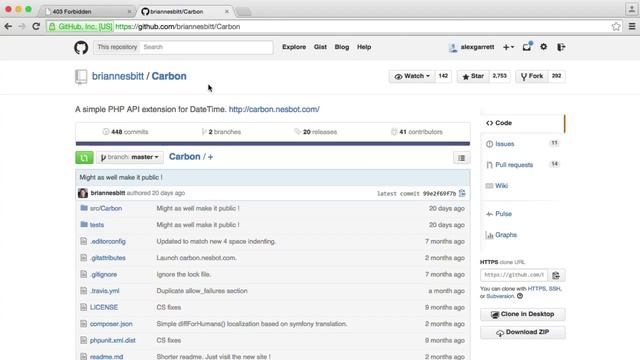The image size is (640, 360).
Task: Open Chrome hamburger menu
Action: (x=632, y=27)
